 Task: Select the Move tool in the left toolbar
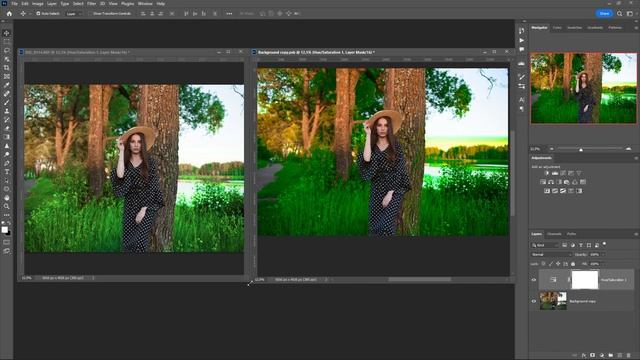click(7, 33)
